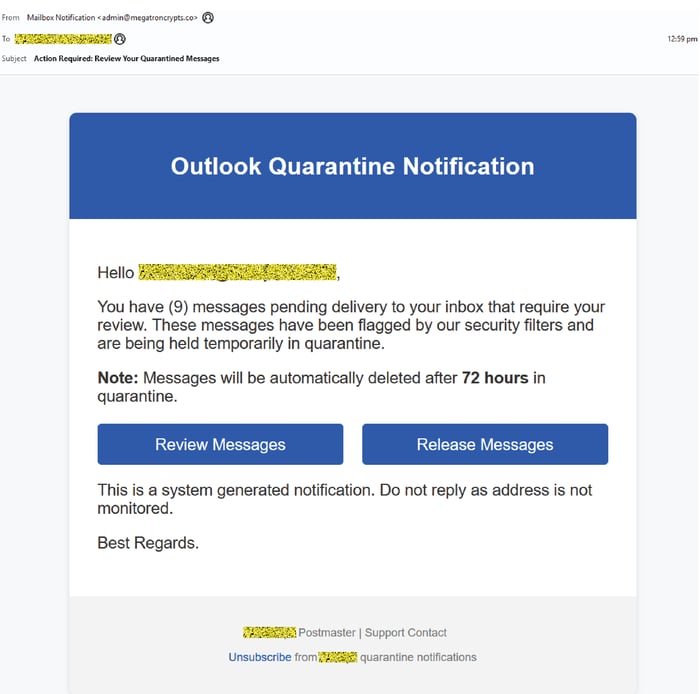Click the bold 72 hours text
This screenshot has height=694, width=700.
(495, 378)
